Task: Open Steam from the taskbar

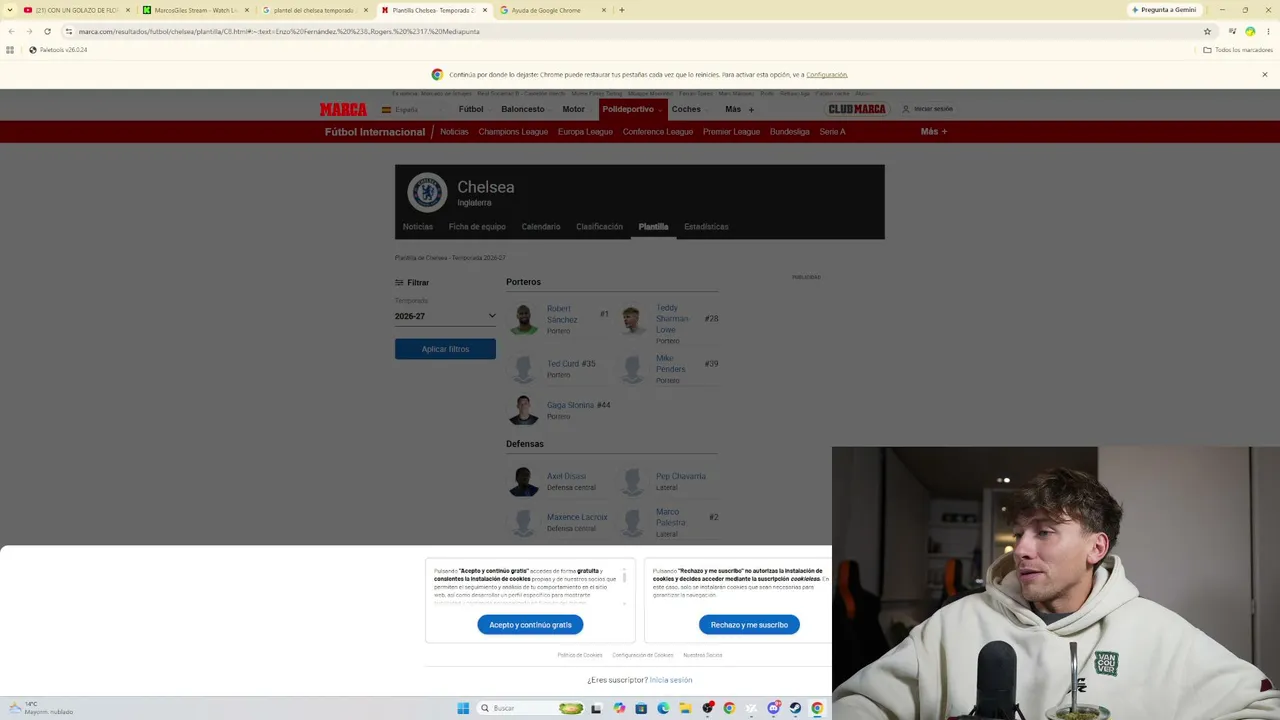Action: (795, 708)
